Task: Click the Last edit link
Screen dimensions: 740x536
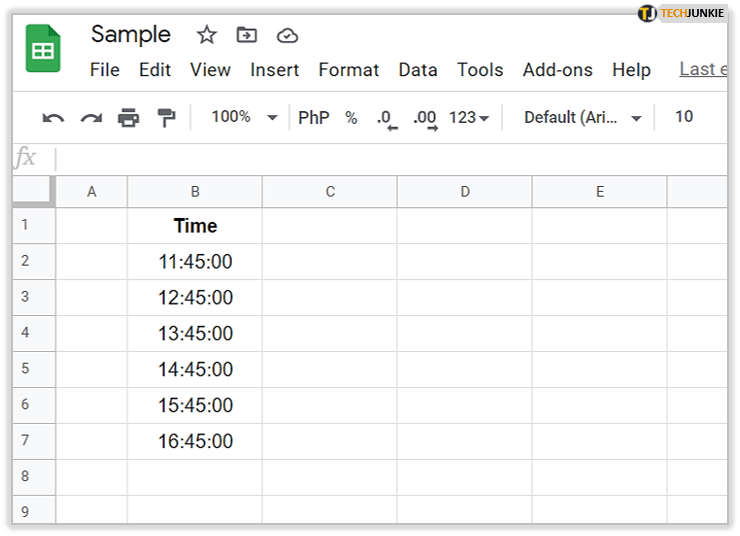Action: (699, 69)
